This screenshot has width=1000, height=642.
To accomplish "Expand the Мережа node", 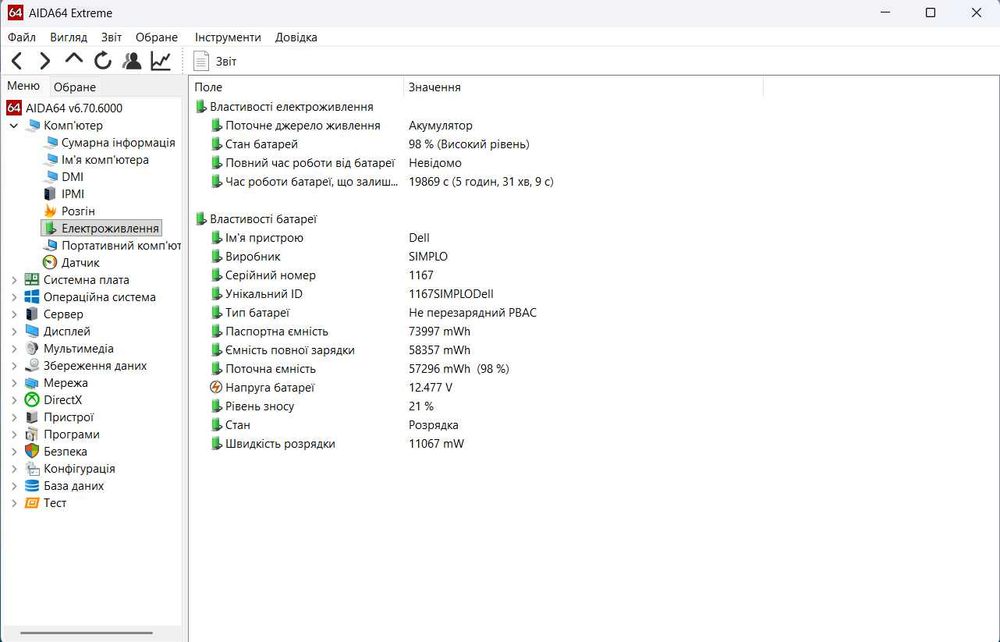I will tap(14, 383).
